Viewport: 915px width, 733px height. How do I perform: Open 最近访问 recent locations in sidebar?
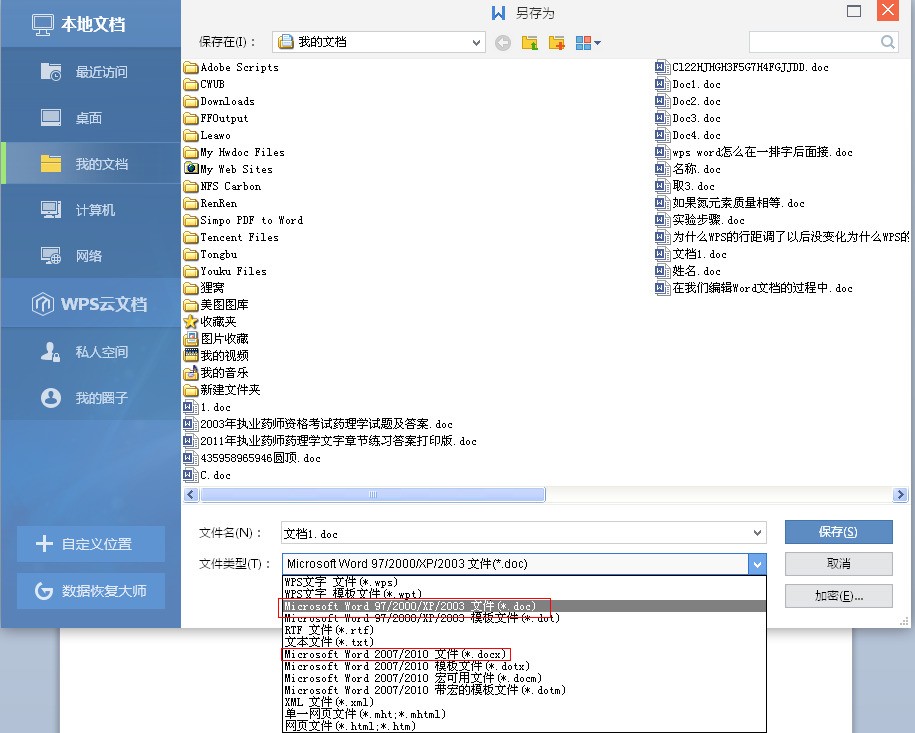(90, 72)
